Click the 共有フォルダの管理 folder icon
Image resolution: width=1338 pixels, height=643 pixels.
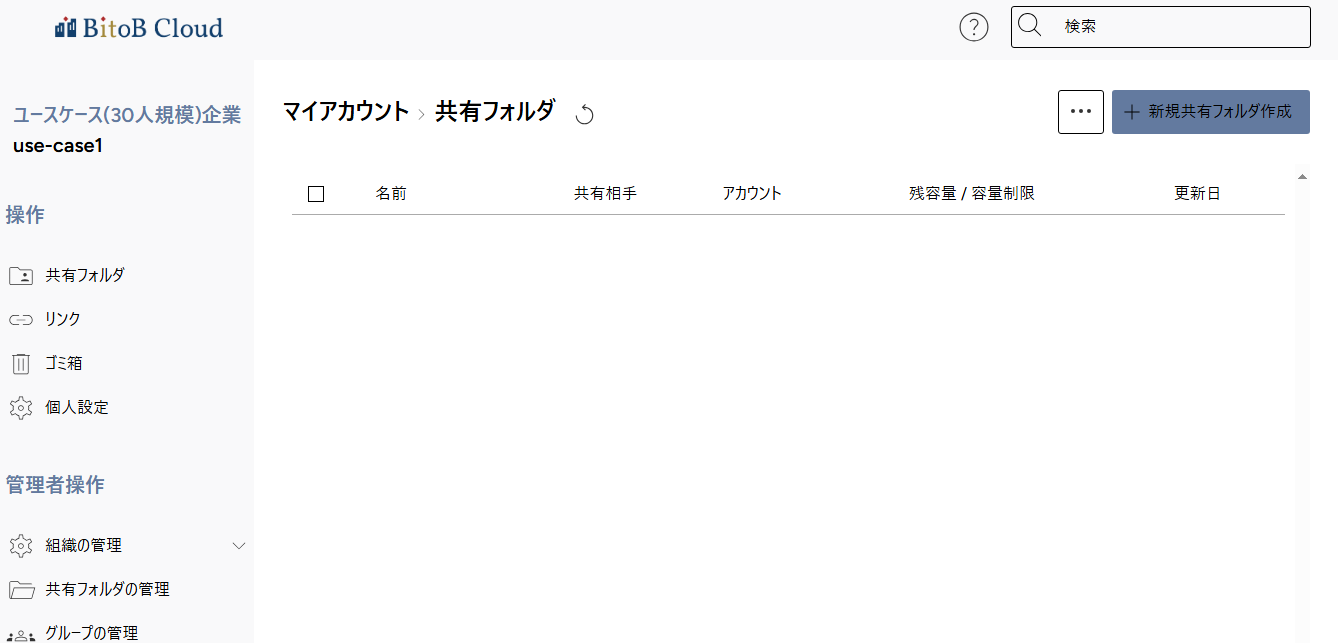click(21, 589)
